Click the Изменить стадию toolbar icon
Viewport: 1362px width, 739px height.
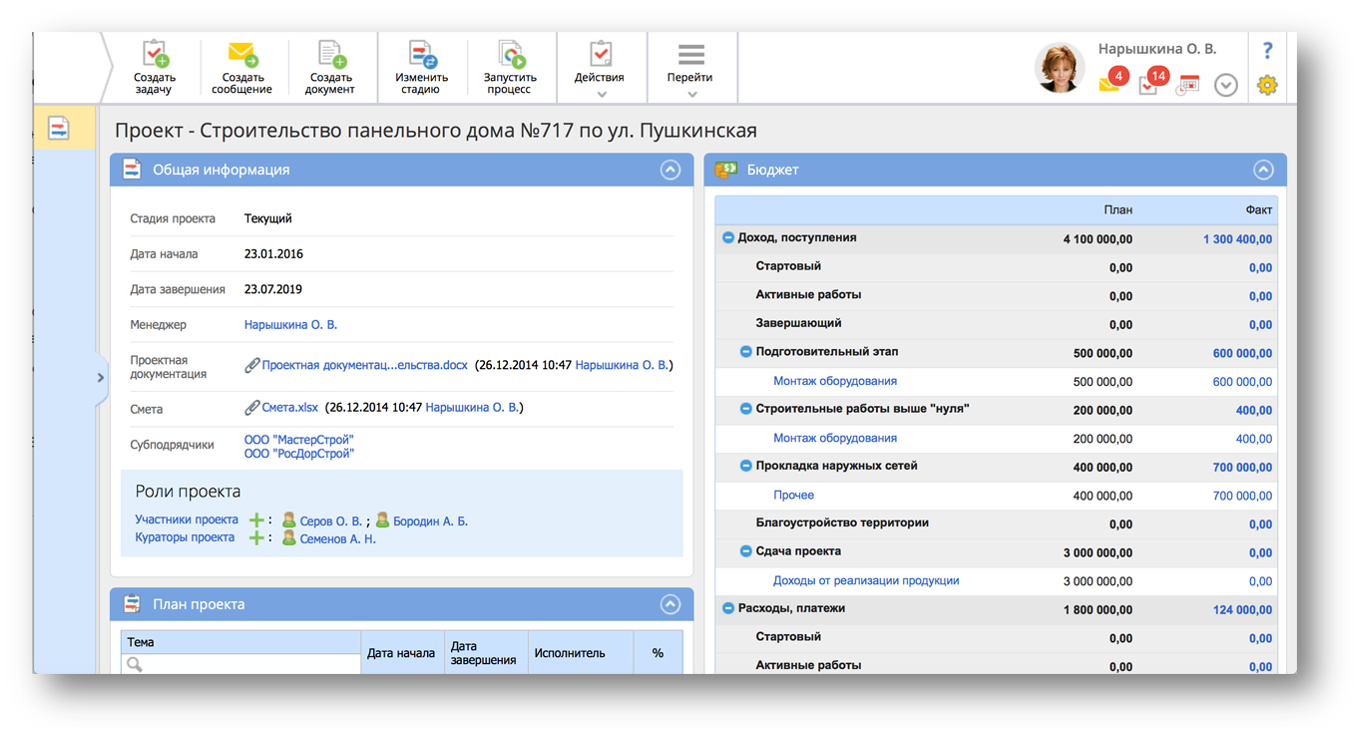pyautogui.click(x=422, y=54)
